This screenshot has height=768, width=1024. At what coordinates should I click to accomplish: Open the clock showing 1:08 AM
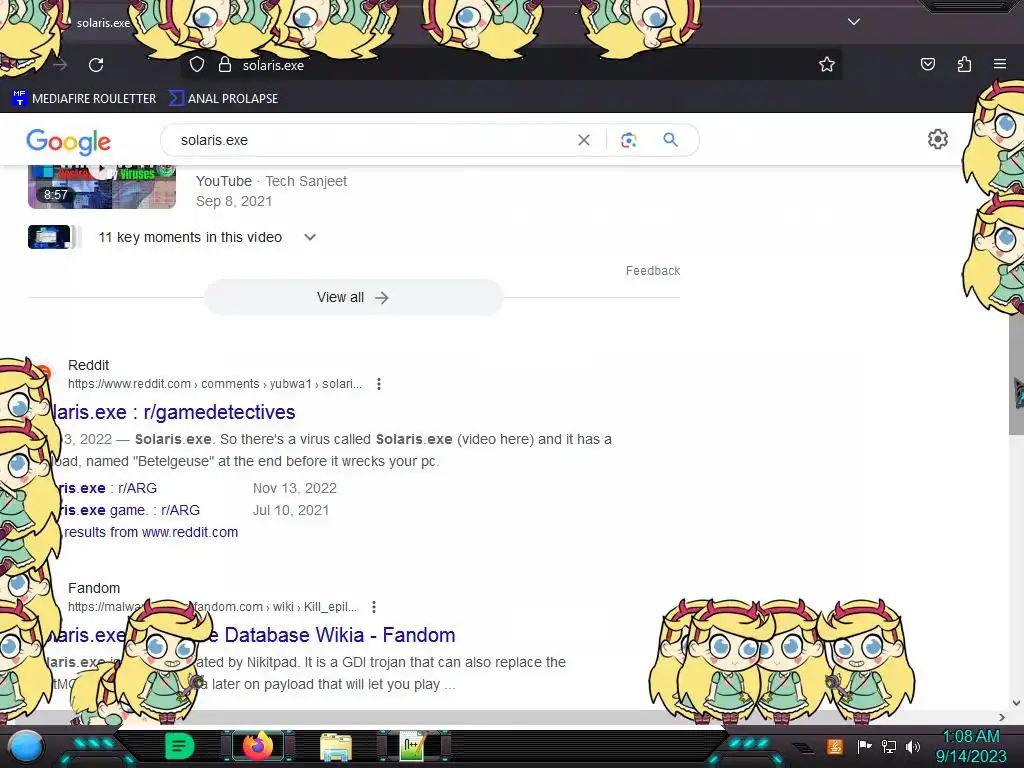pos(971,746)
